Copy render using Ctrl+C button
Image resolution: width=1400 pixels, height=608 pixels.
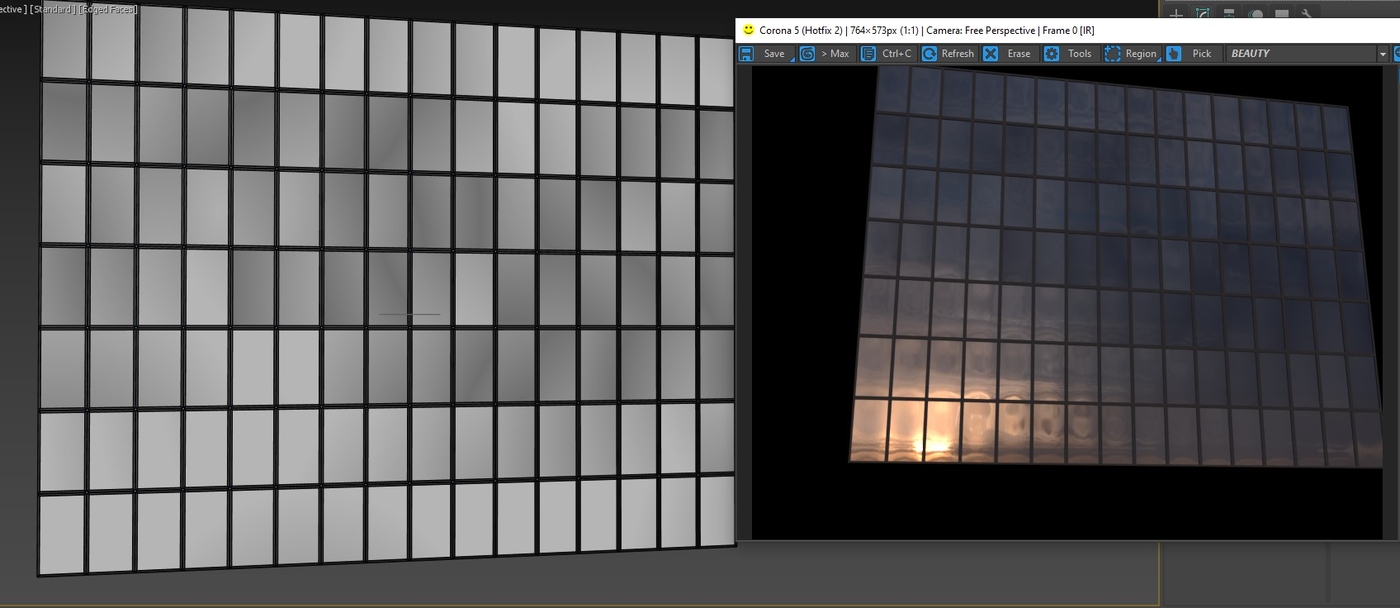887,54
